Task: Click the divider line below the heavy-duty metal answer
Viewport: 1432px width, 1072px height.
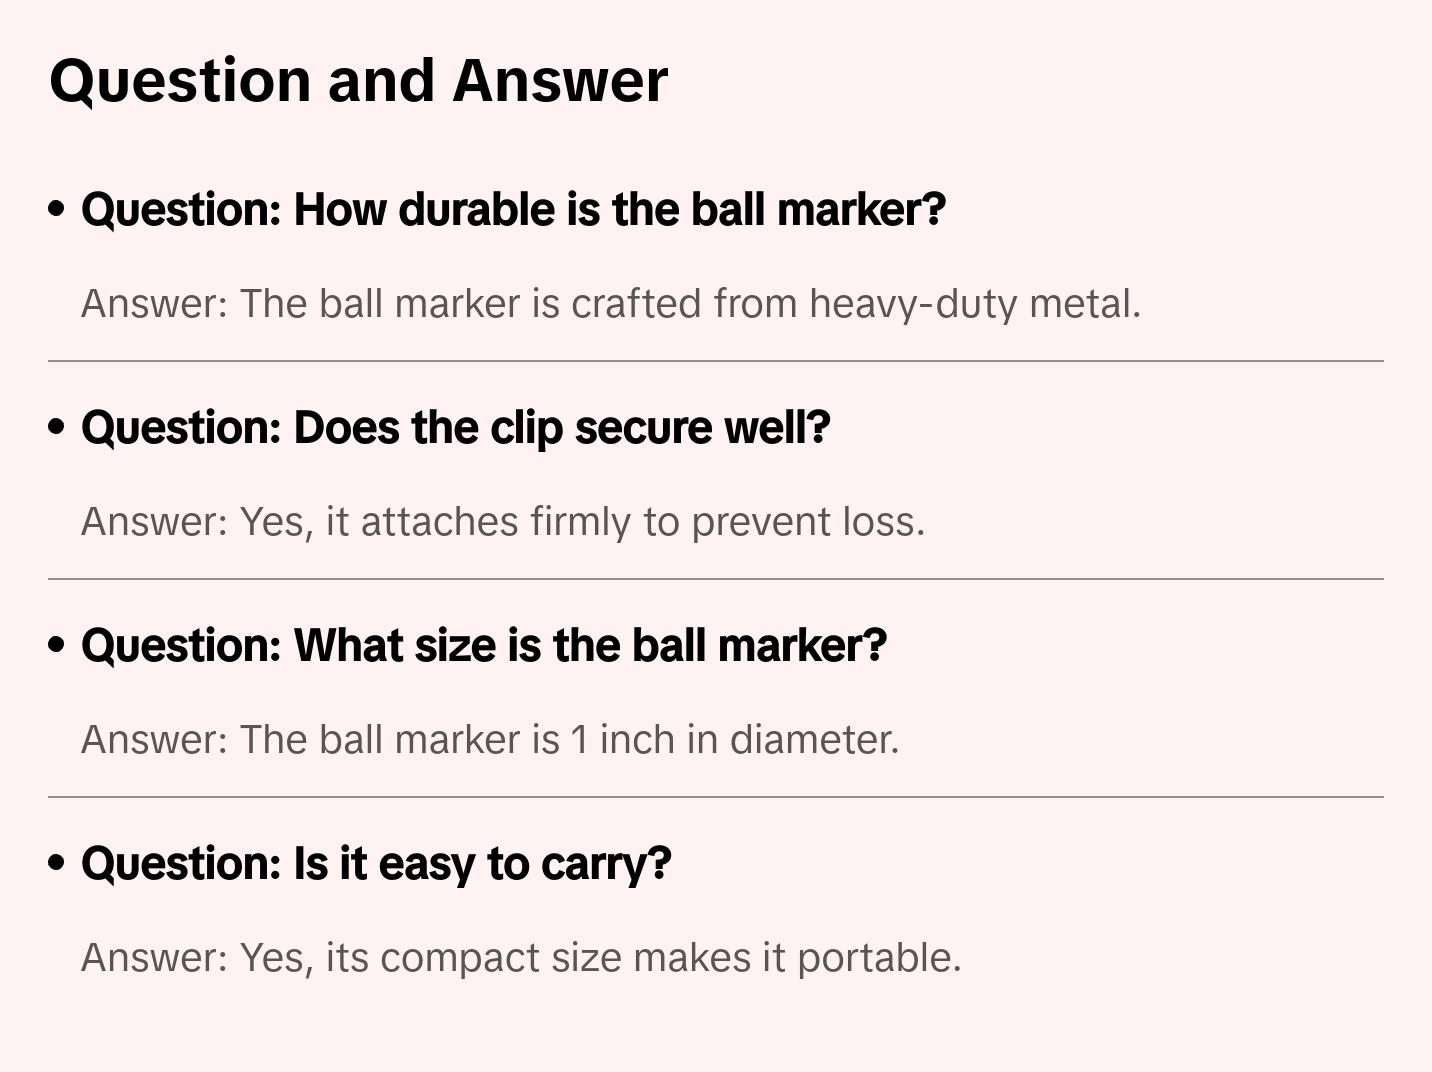Action: (x=716, y=361)
